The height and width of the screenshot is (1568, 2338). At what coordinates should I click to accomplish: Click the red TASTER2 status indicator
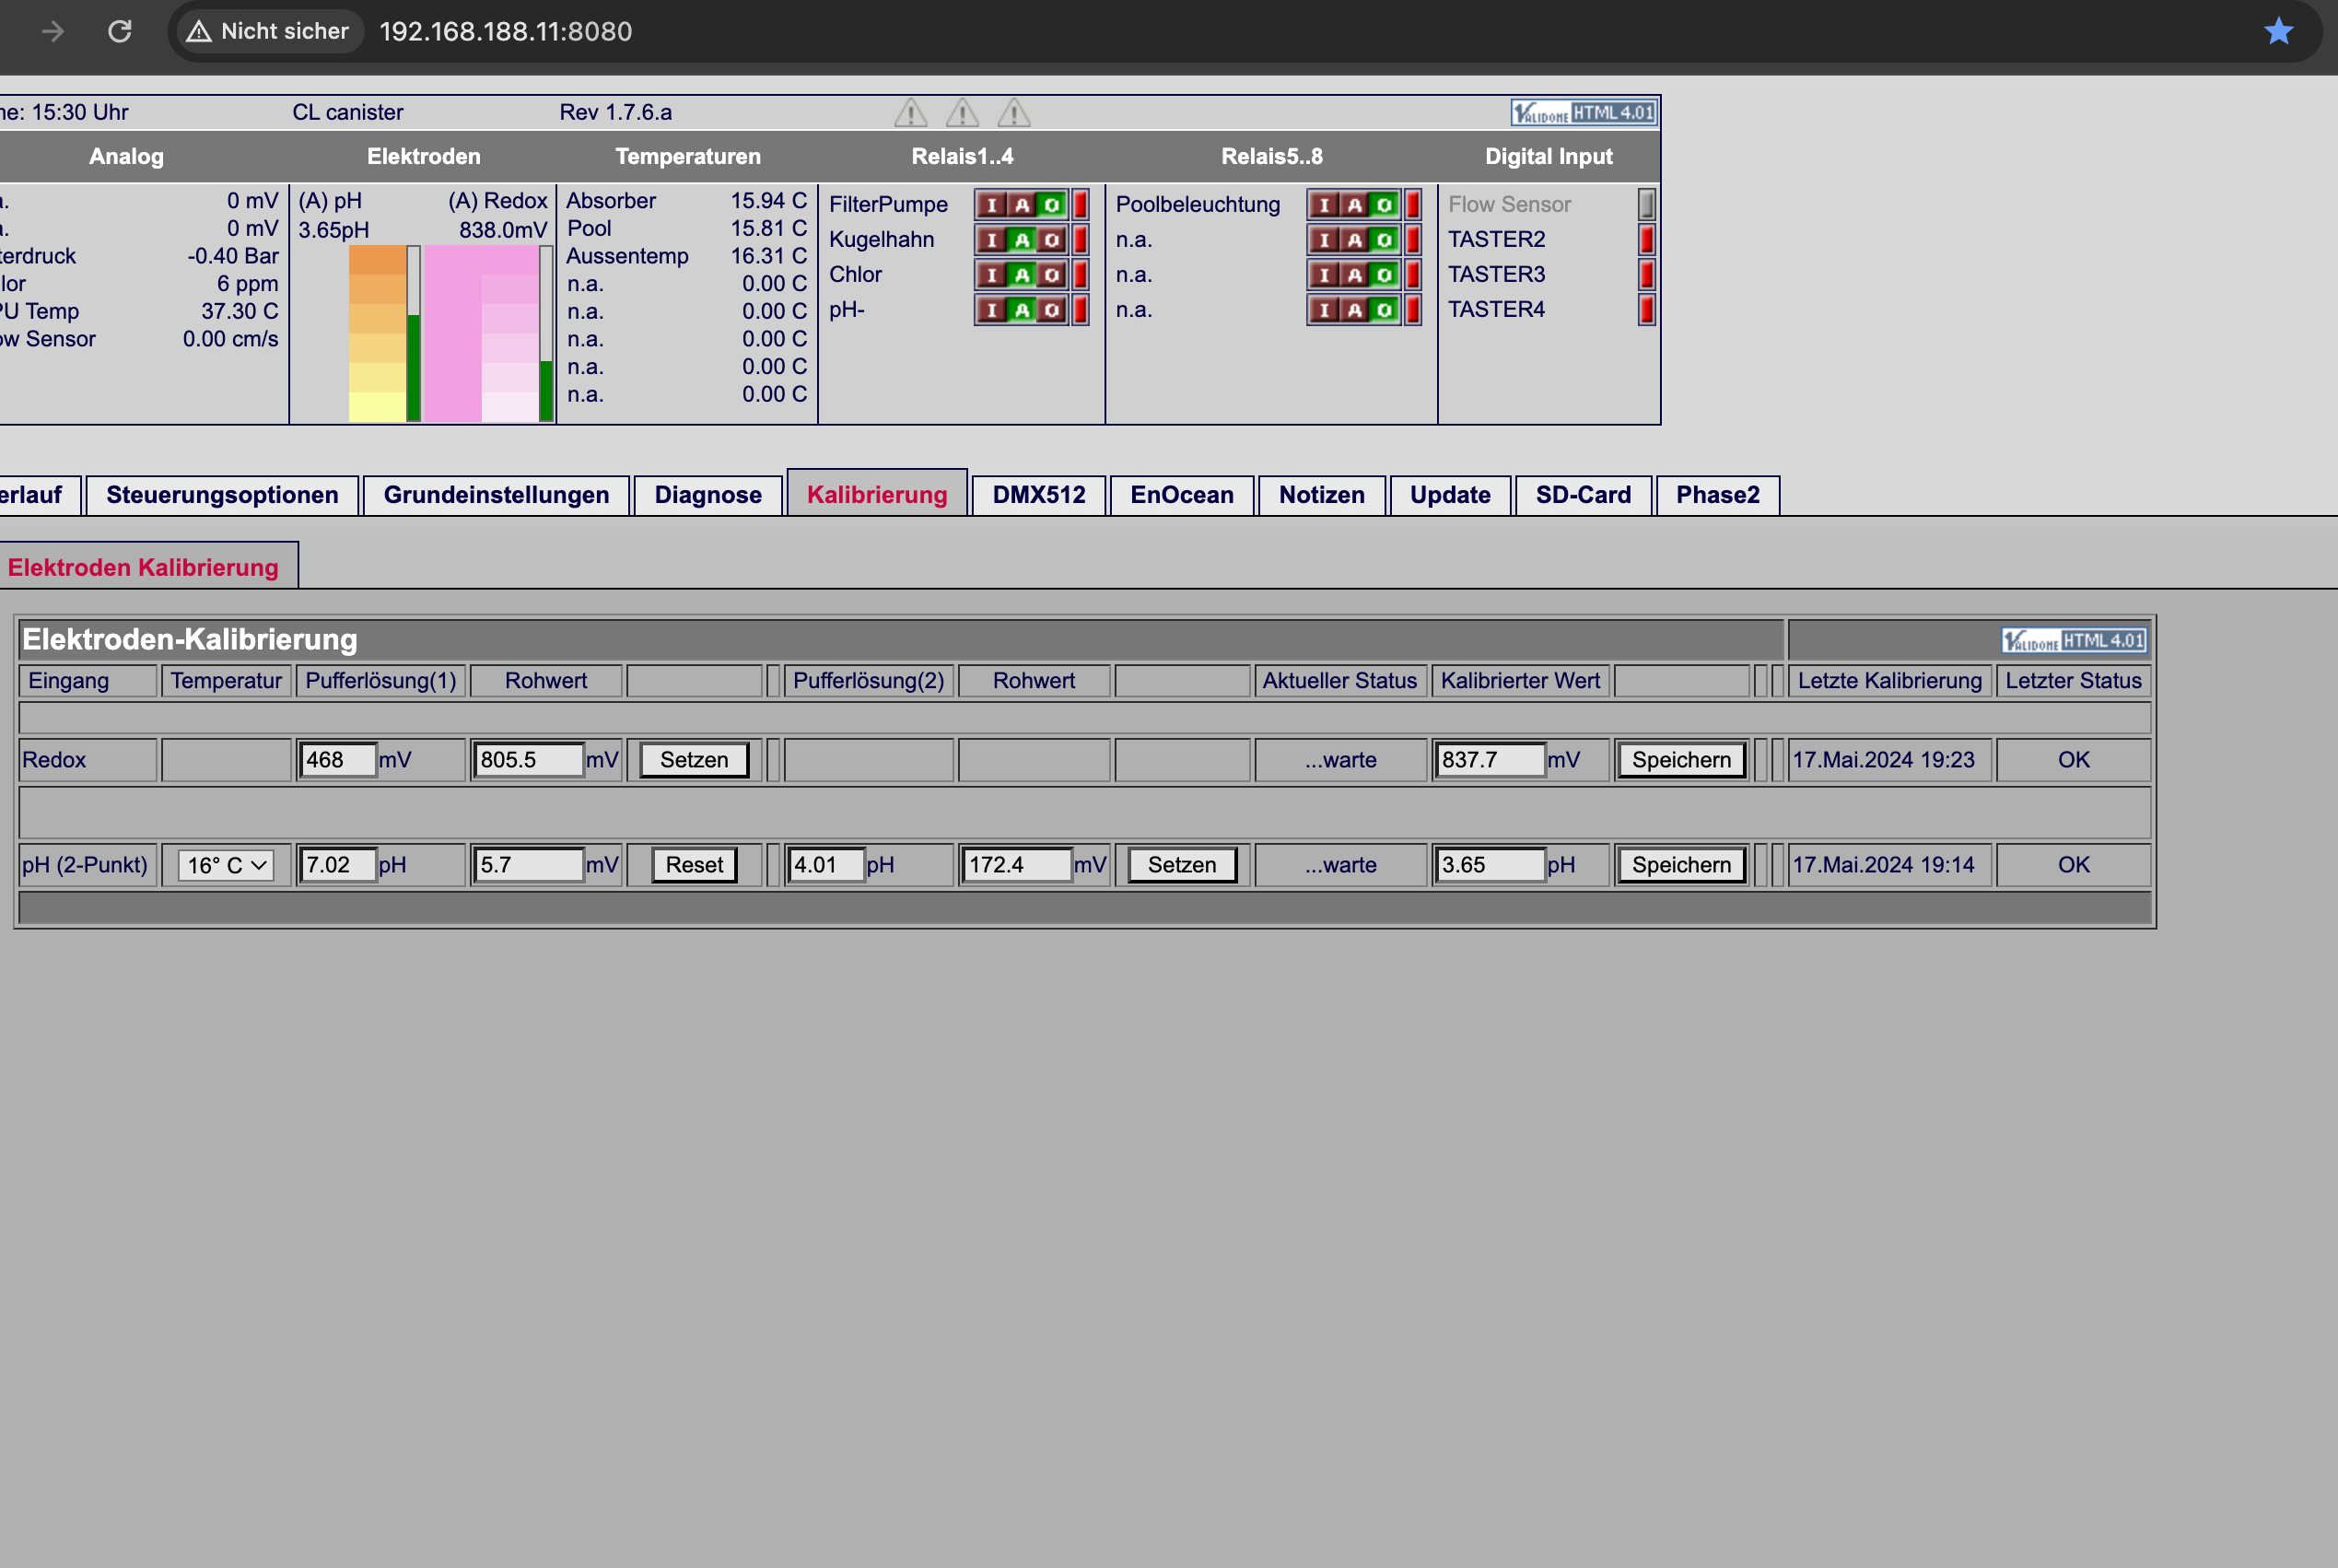[x=1646, y=239]
